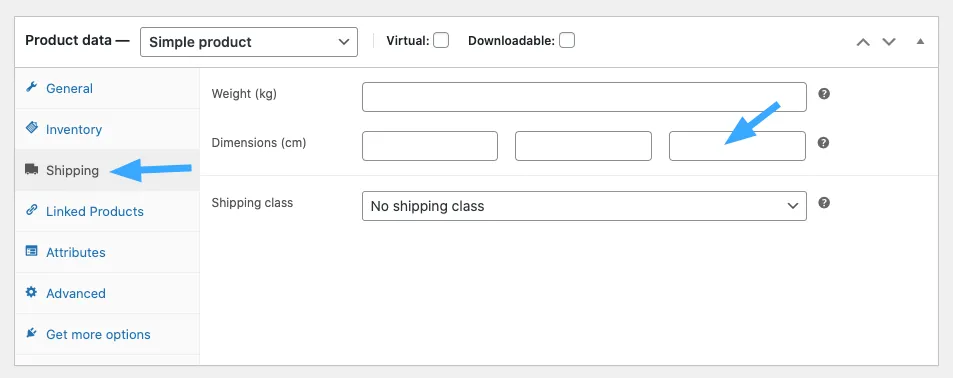
Task: Click the Shipping truck icon
Action: 31,169
